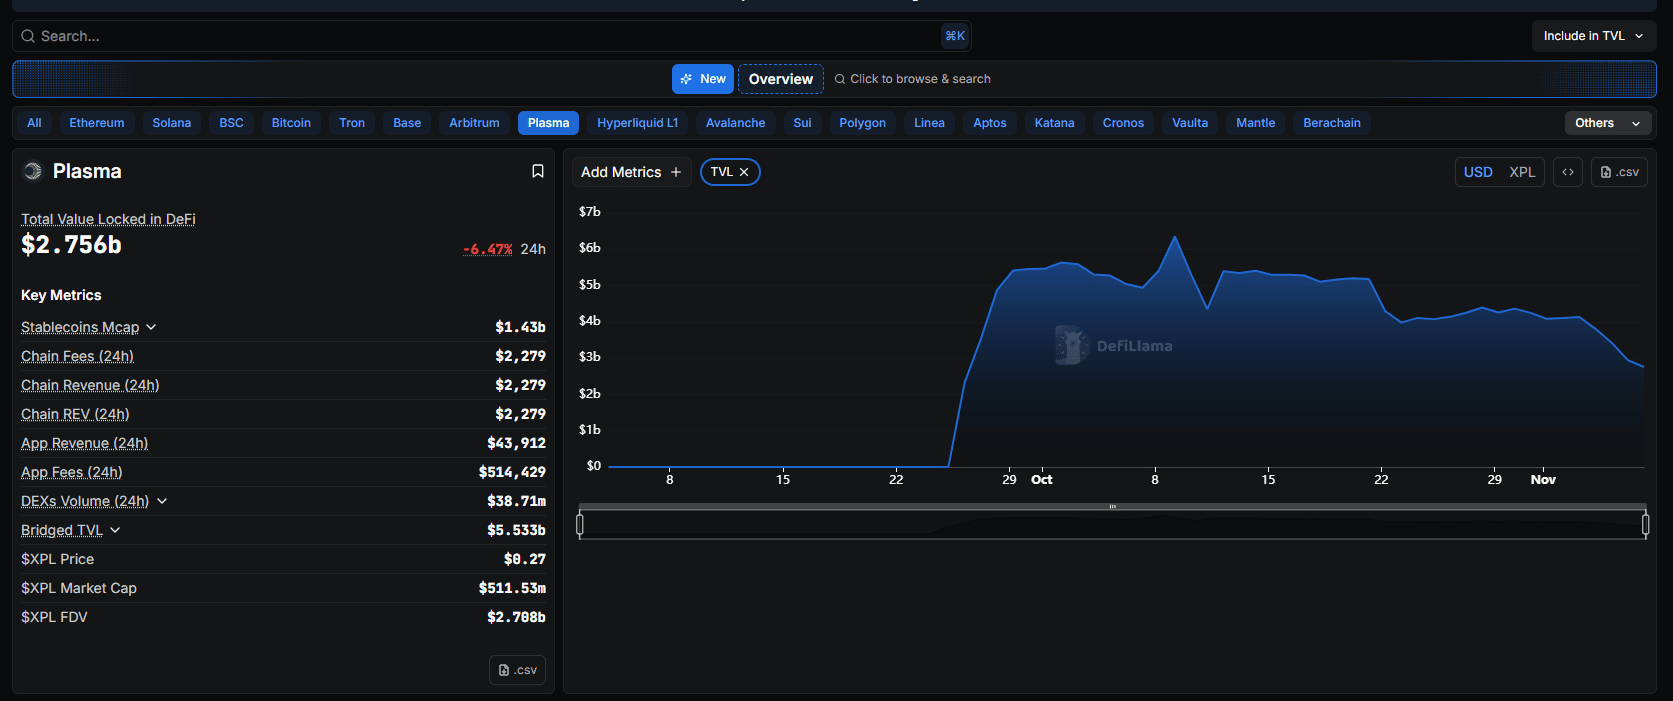Viewport: 1673px width, 701px height.
Task: Remove the TVL metric chip
Action: pyautogui.click(x=744, y=172)
